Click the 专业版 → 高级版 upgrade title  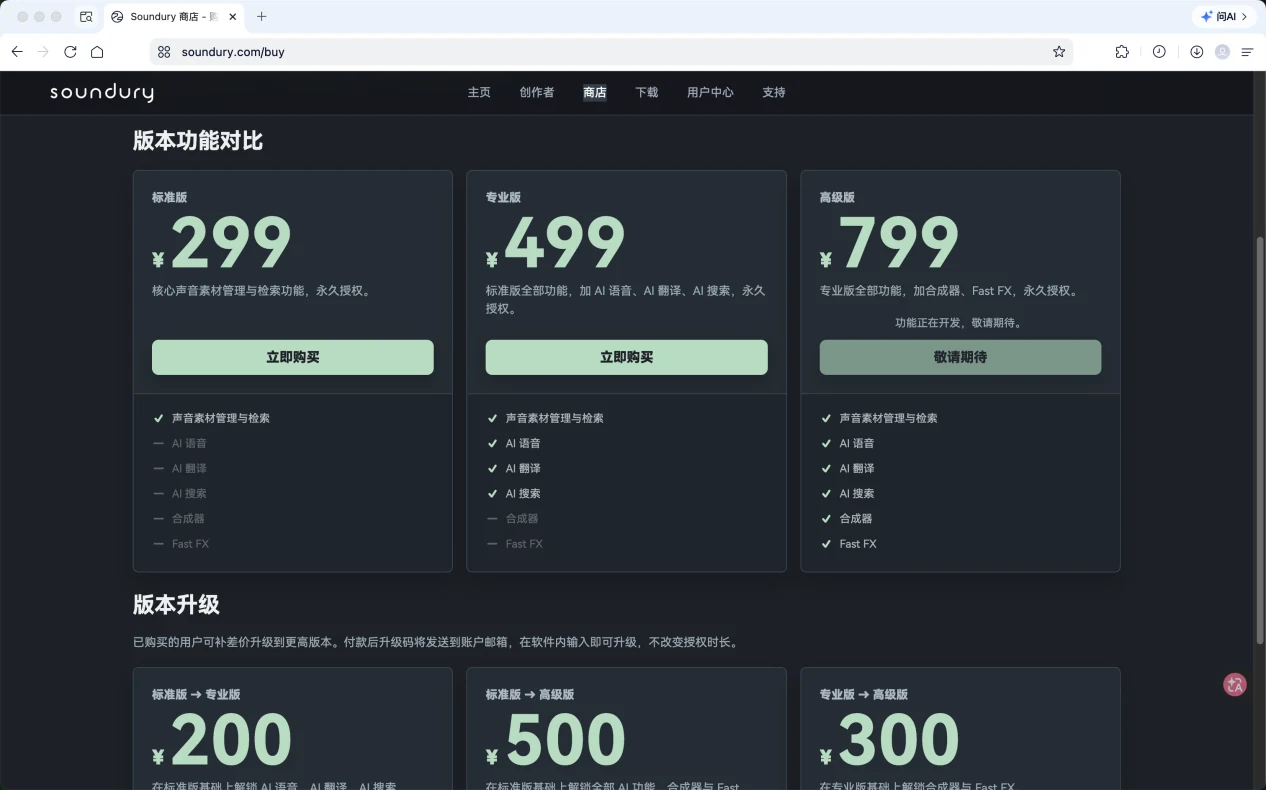point(864,694)
